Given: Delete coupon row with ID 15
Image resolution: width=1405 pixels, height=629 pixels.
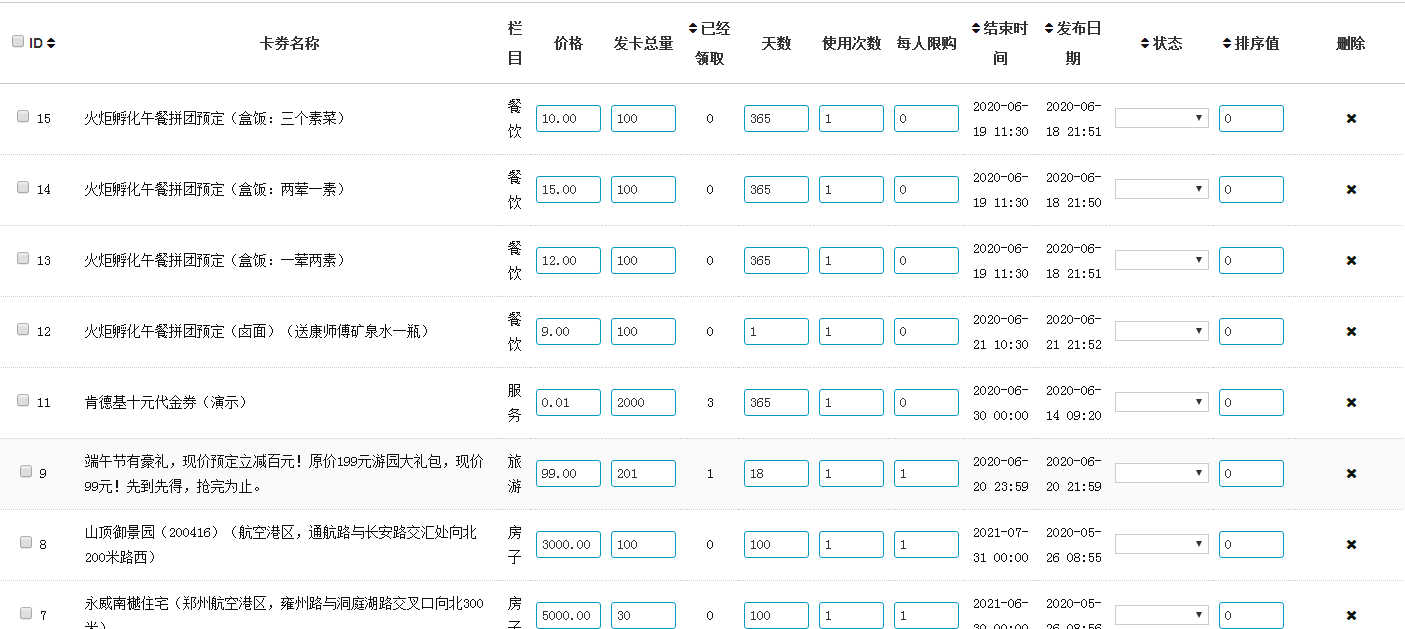Looking at the screenshot, I should (x=1351, y=119).
